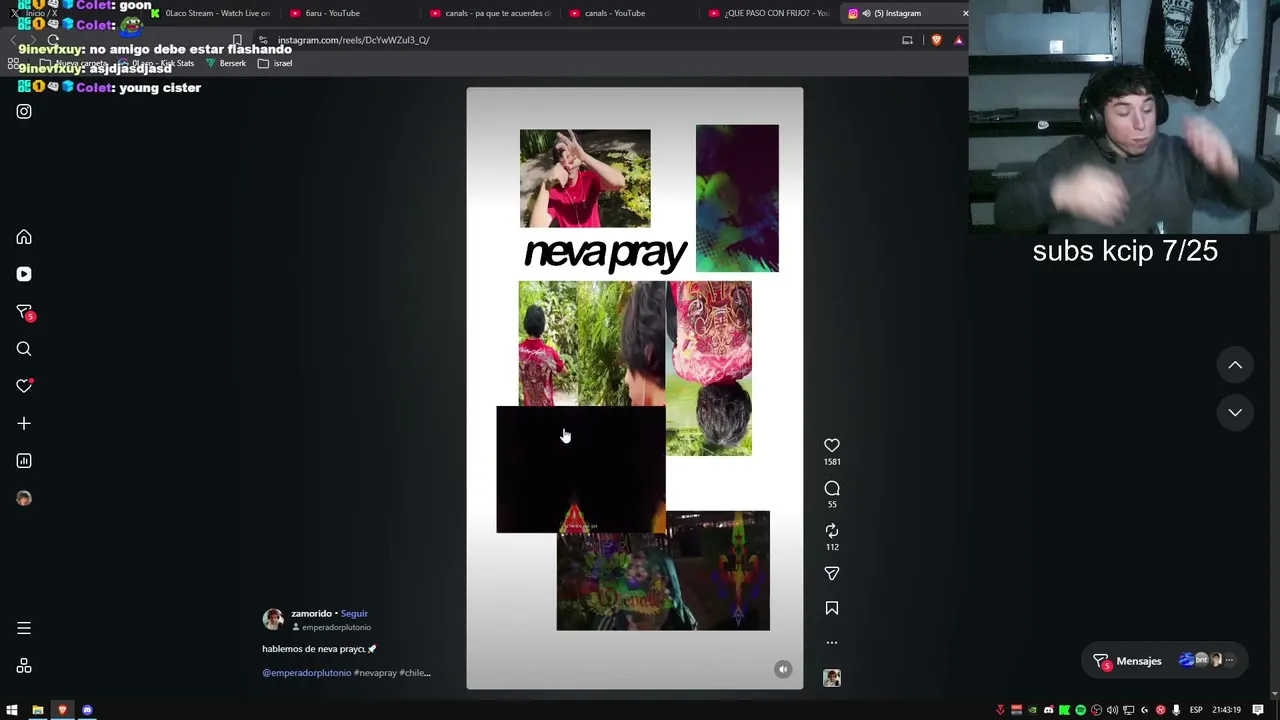Open the hamburger More menu
This screenshot has height=720, width=1280.
[24, 628]
